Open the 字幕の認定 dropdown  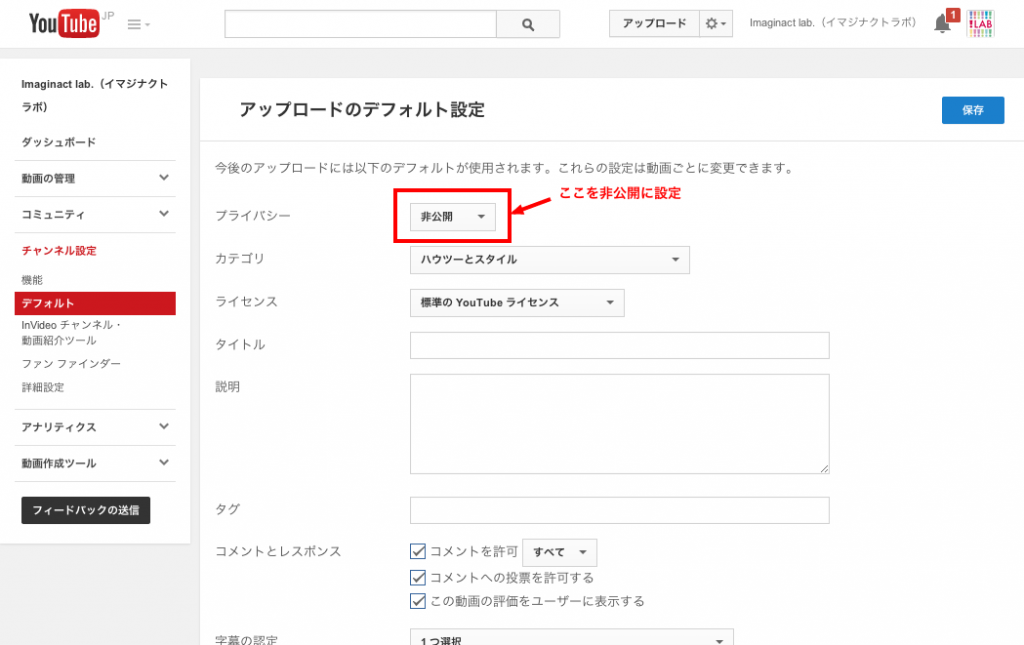tap(571, 638)
